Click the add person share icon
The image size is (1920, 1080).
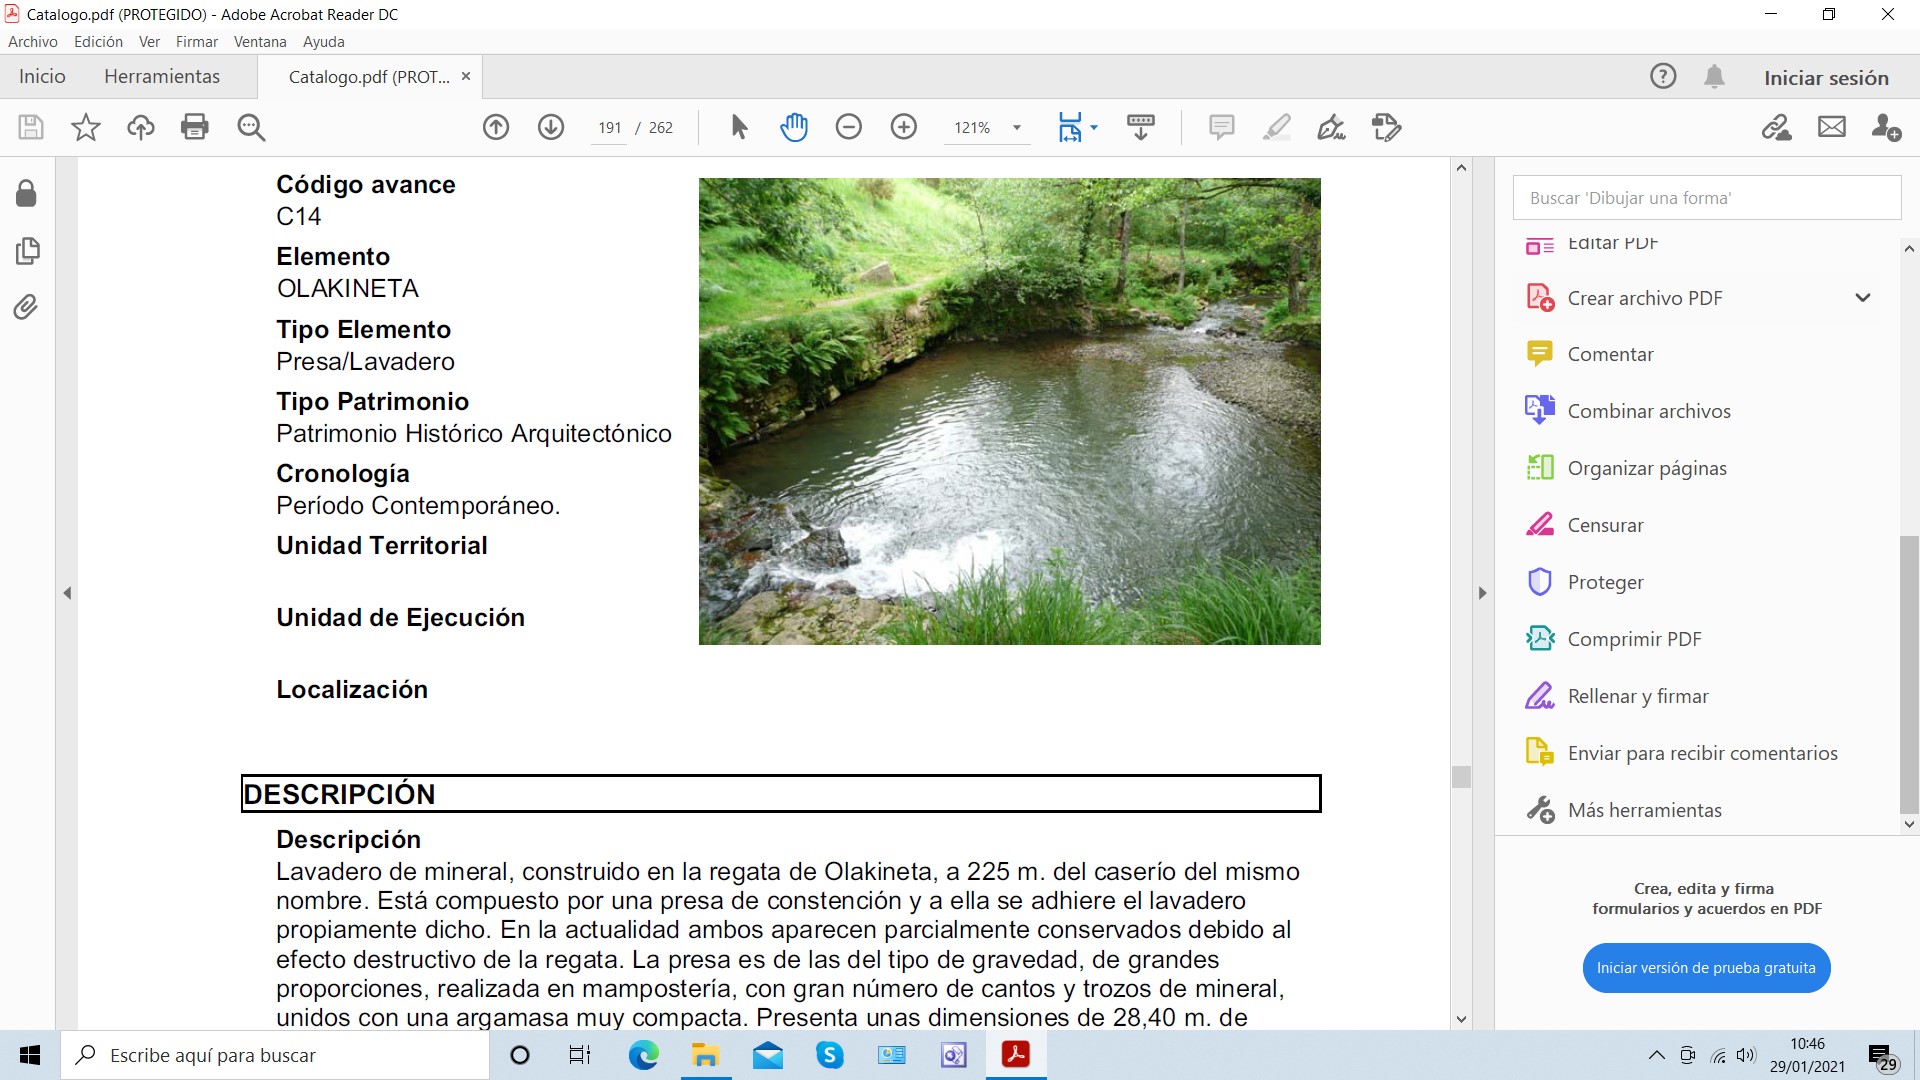pyautogui.click(x=1887, y=127)
